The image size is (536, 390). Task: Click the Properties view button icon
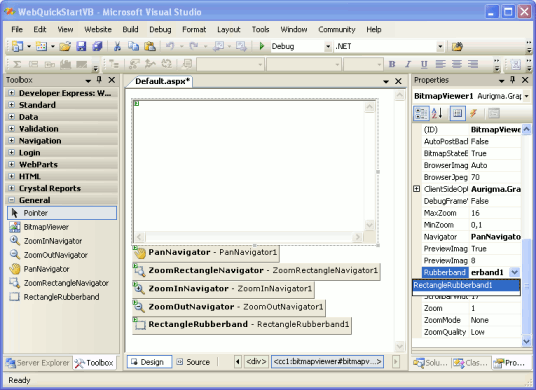tap(457, 113)
